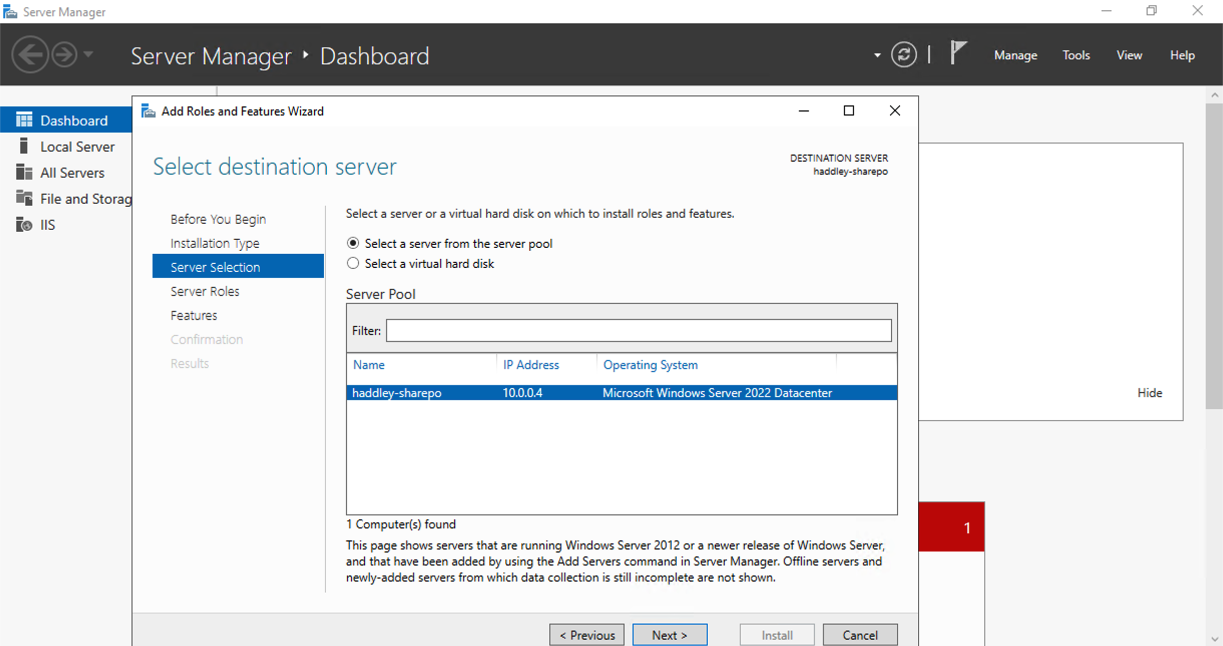Close the Add Roles and Features Wizard
The width and height of the screenshot is (1223, 646).
895,111
